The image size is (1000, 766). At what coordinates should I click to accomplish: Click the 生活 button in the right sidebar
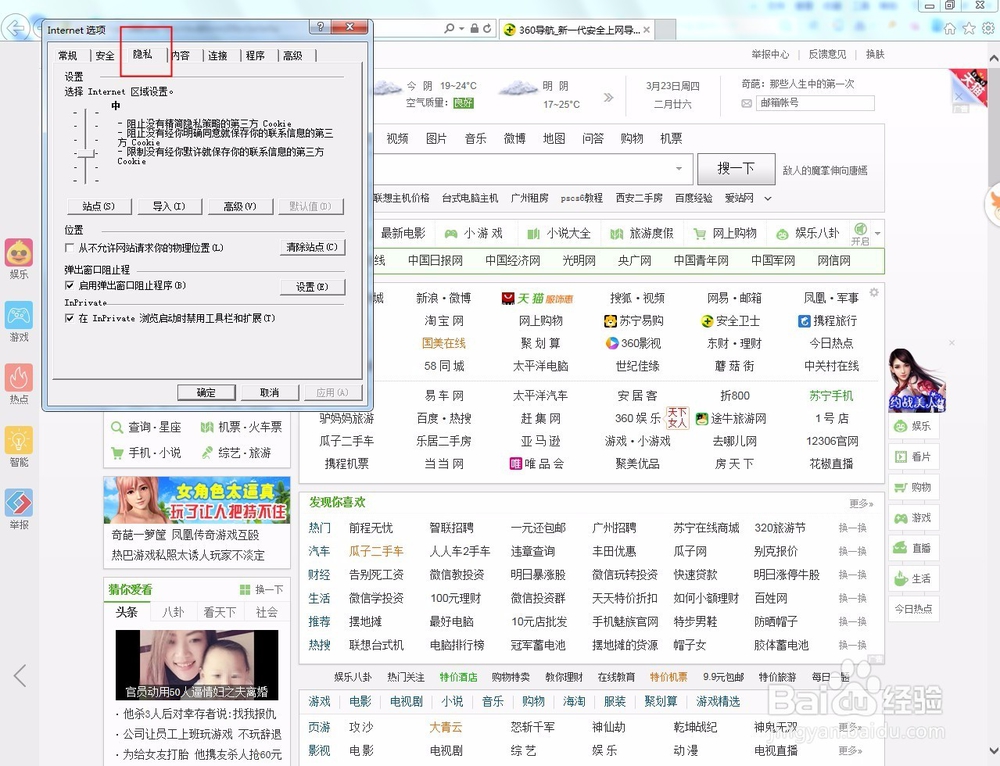click(914, 578)
